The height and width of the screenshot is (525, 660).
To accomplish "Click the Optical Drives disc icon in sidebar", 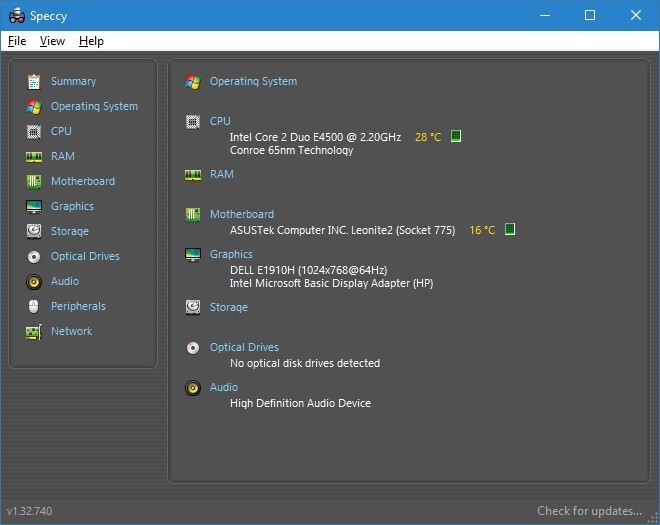I will click(34, 256).
